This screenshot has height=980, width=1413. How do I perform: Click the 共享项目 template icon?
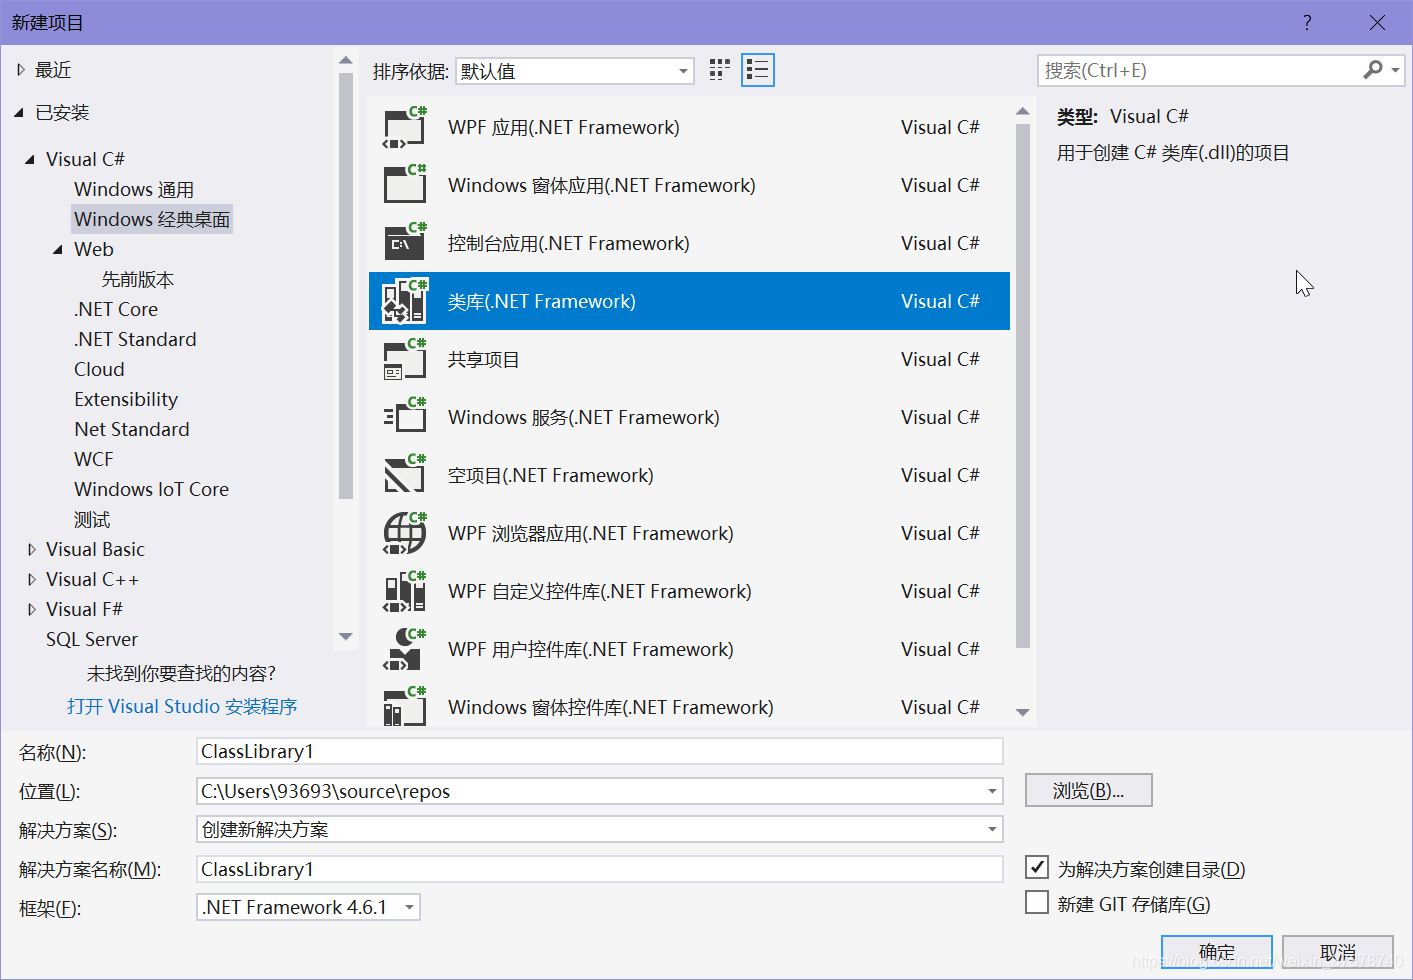[x=405, y=360]
